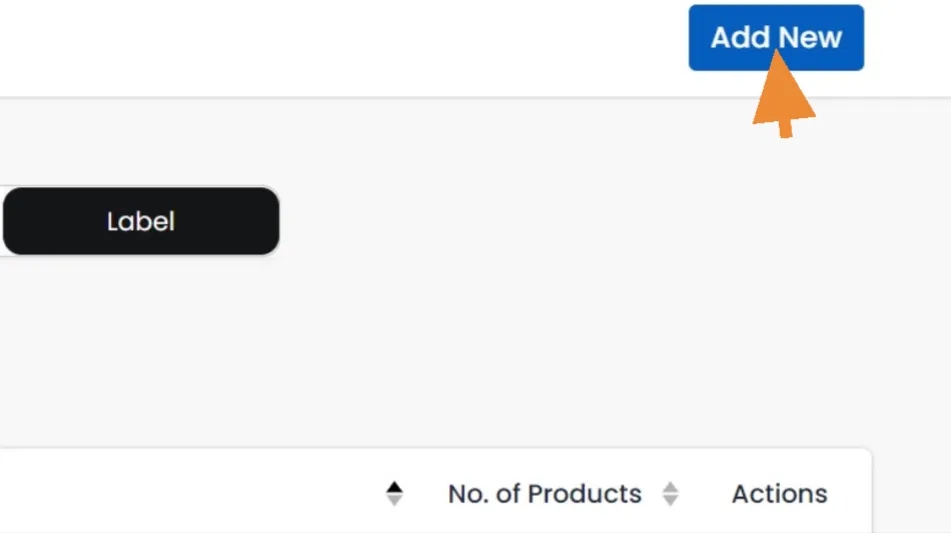Screen dimensions: 951x533
Task: Click the Actions column header
Action: [779, 494]
